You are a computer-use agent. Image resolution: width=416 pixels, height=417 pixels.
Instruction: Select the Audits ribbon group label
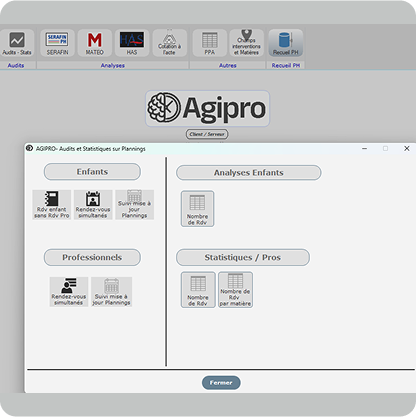point(16,65)
